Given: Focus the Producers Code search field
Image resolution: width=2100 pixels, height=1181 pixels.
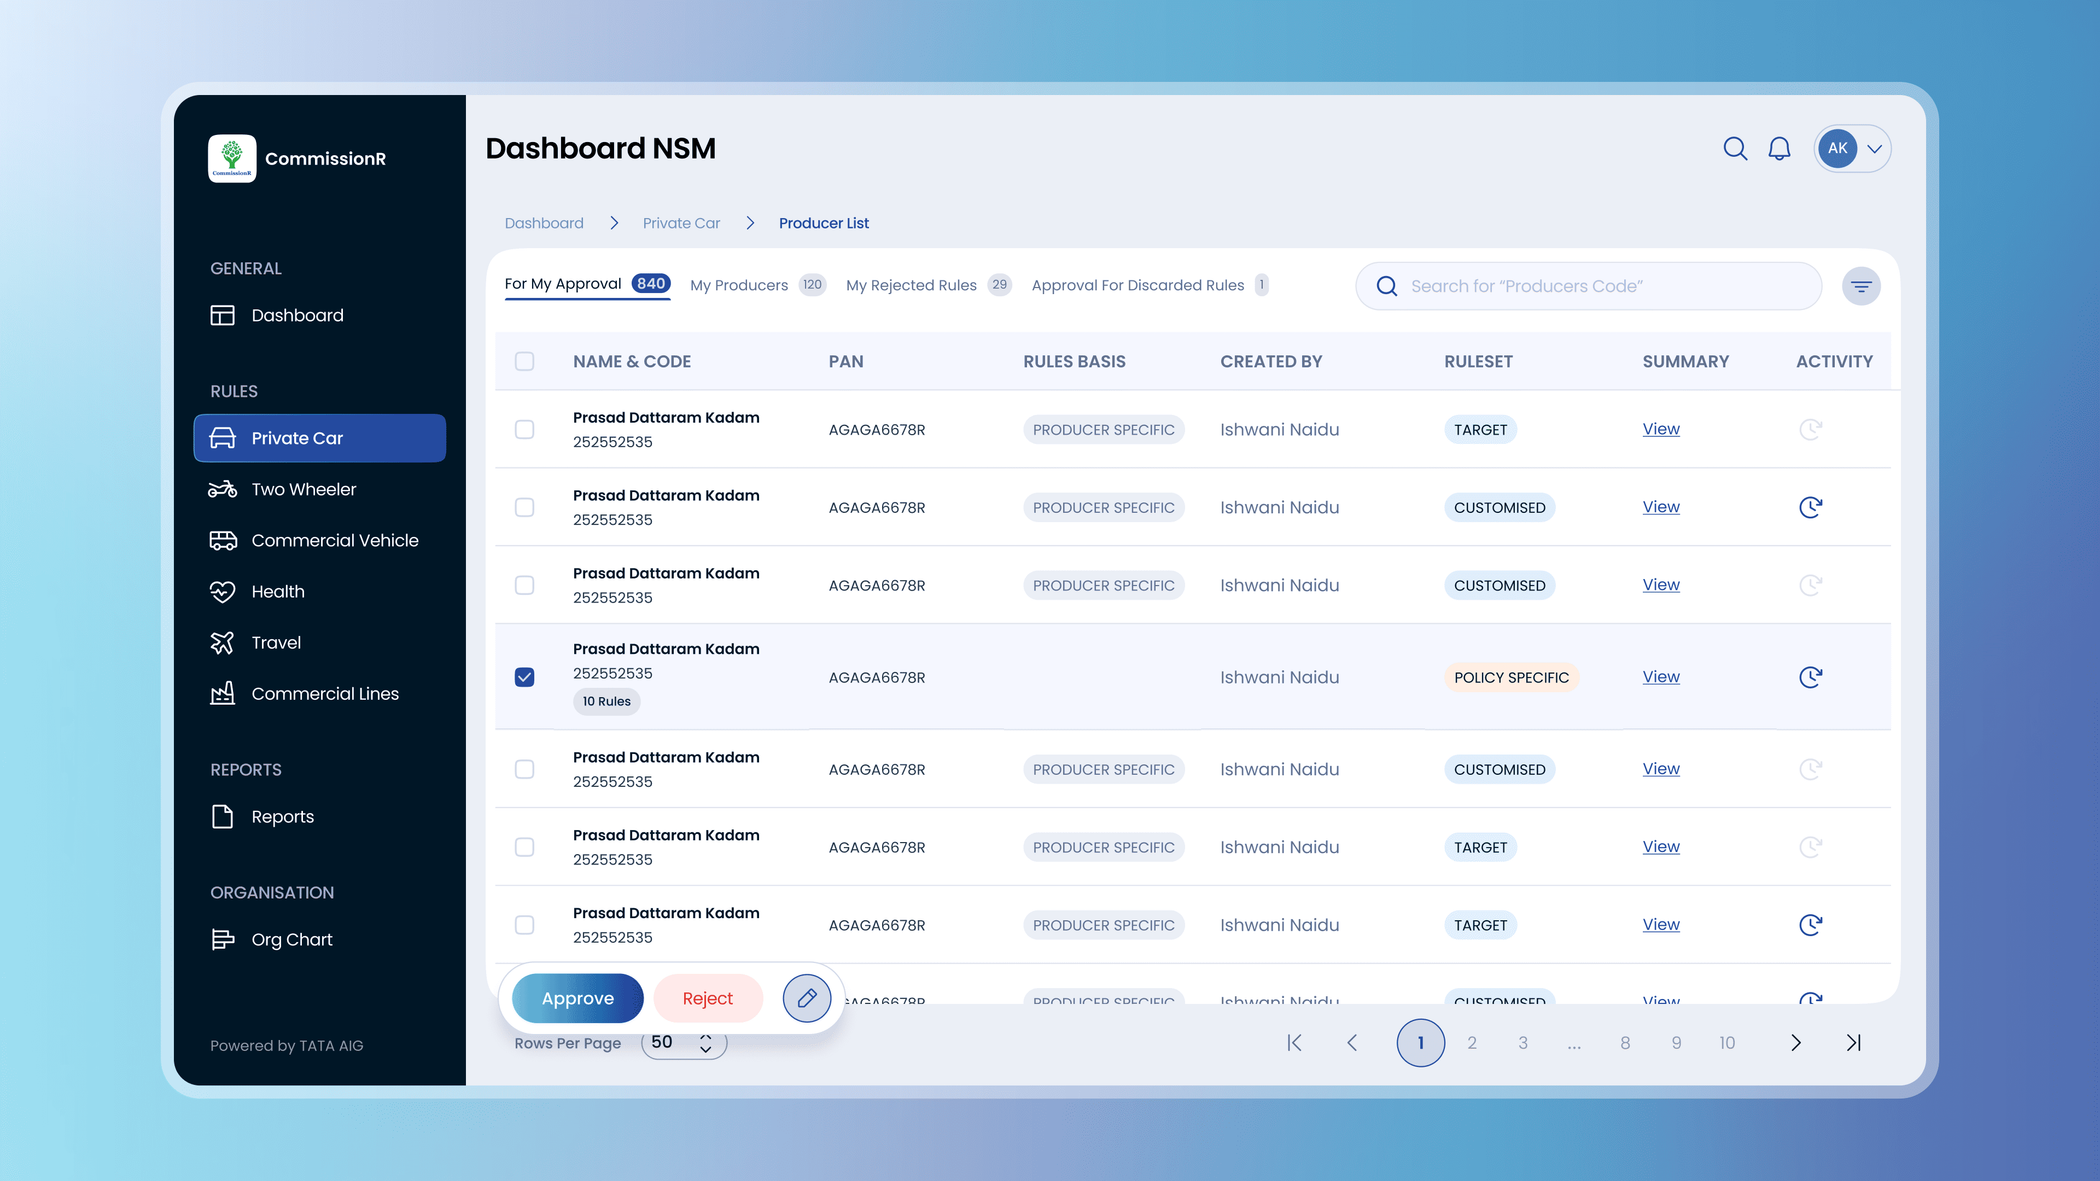Looking at the screenshot, I should click(1588, 286).
